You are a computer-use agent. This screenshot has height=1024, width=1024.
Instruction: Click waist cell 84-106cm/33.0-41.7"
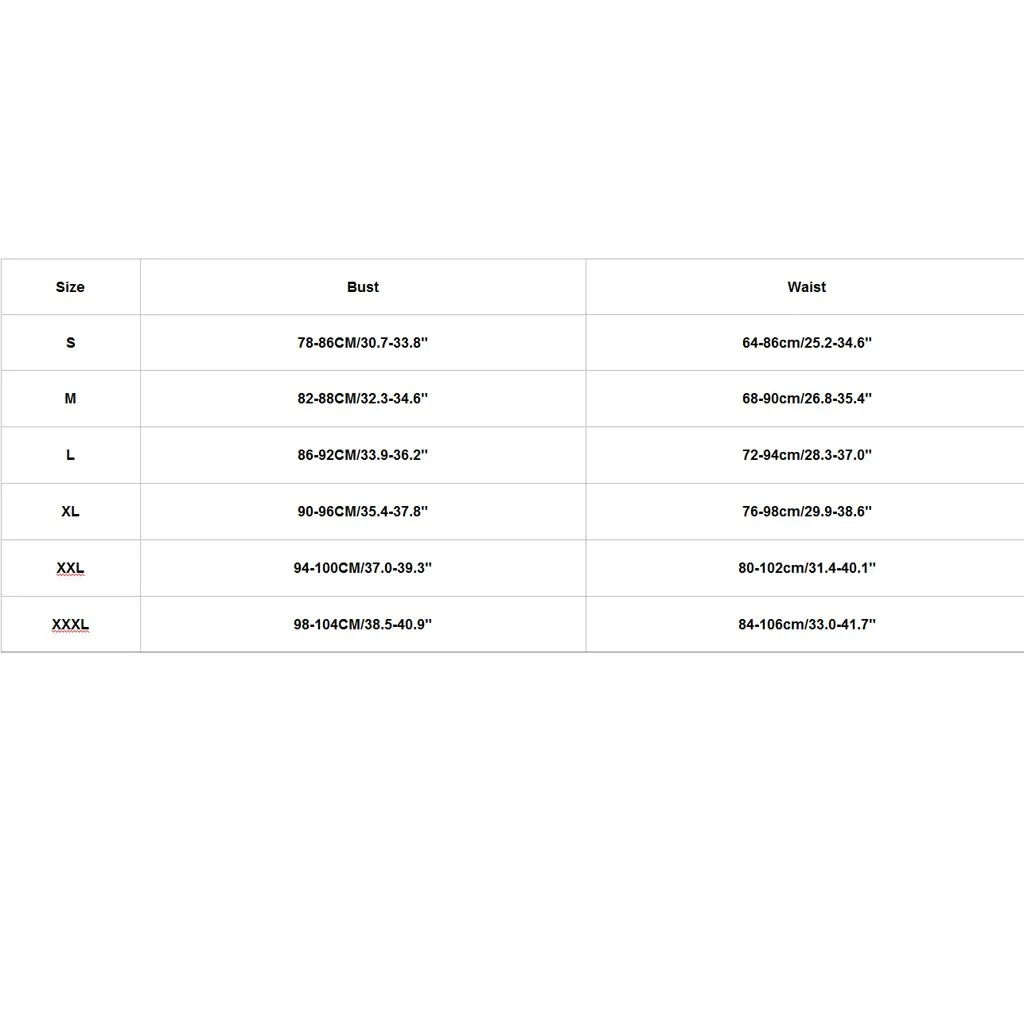click(x=807, y=624)
